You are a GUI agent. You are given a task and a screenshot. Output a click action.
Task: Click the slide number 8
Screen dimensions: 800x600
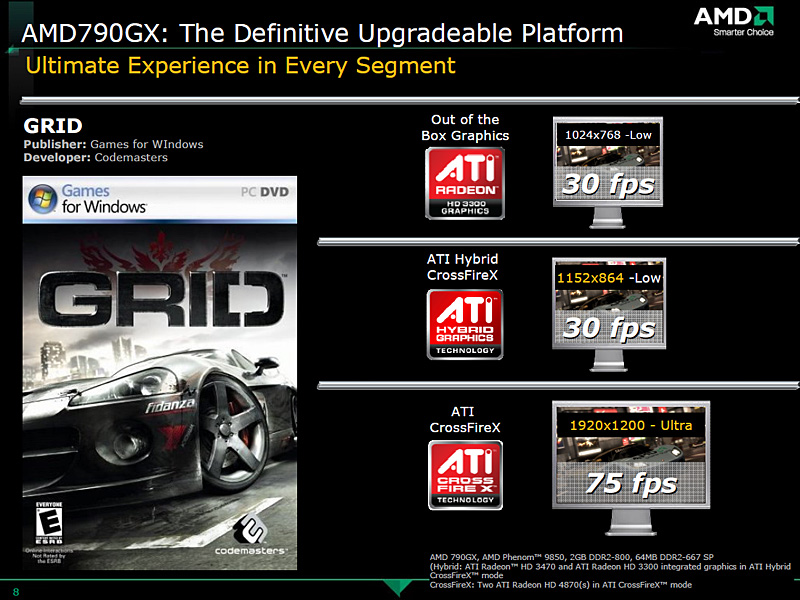pyautogui.click(x=16, y=592)
